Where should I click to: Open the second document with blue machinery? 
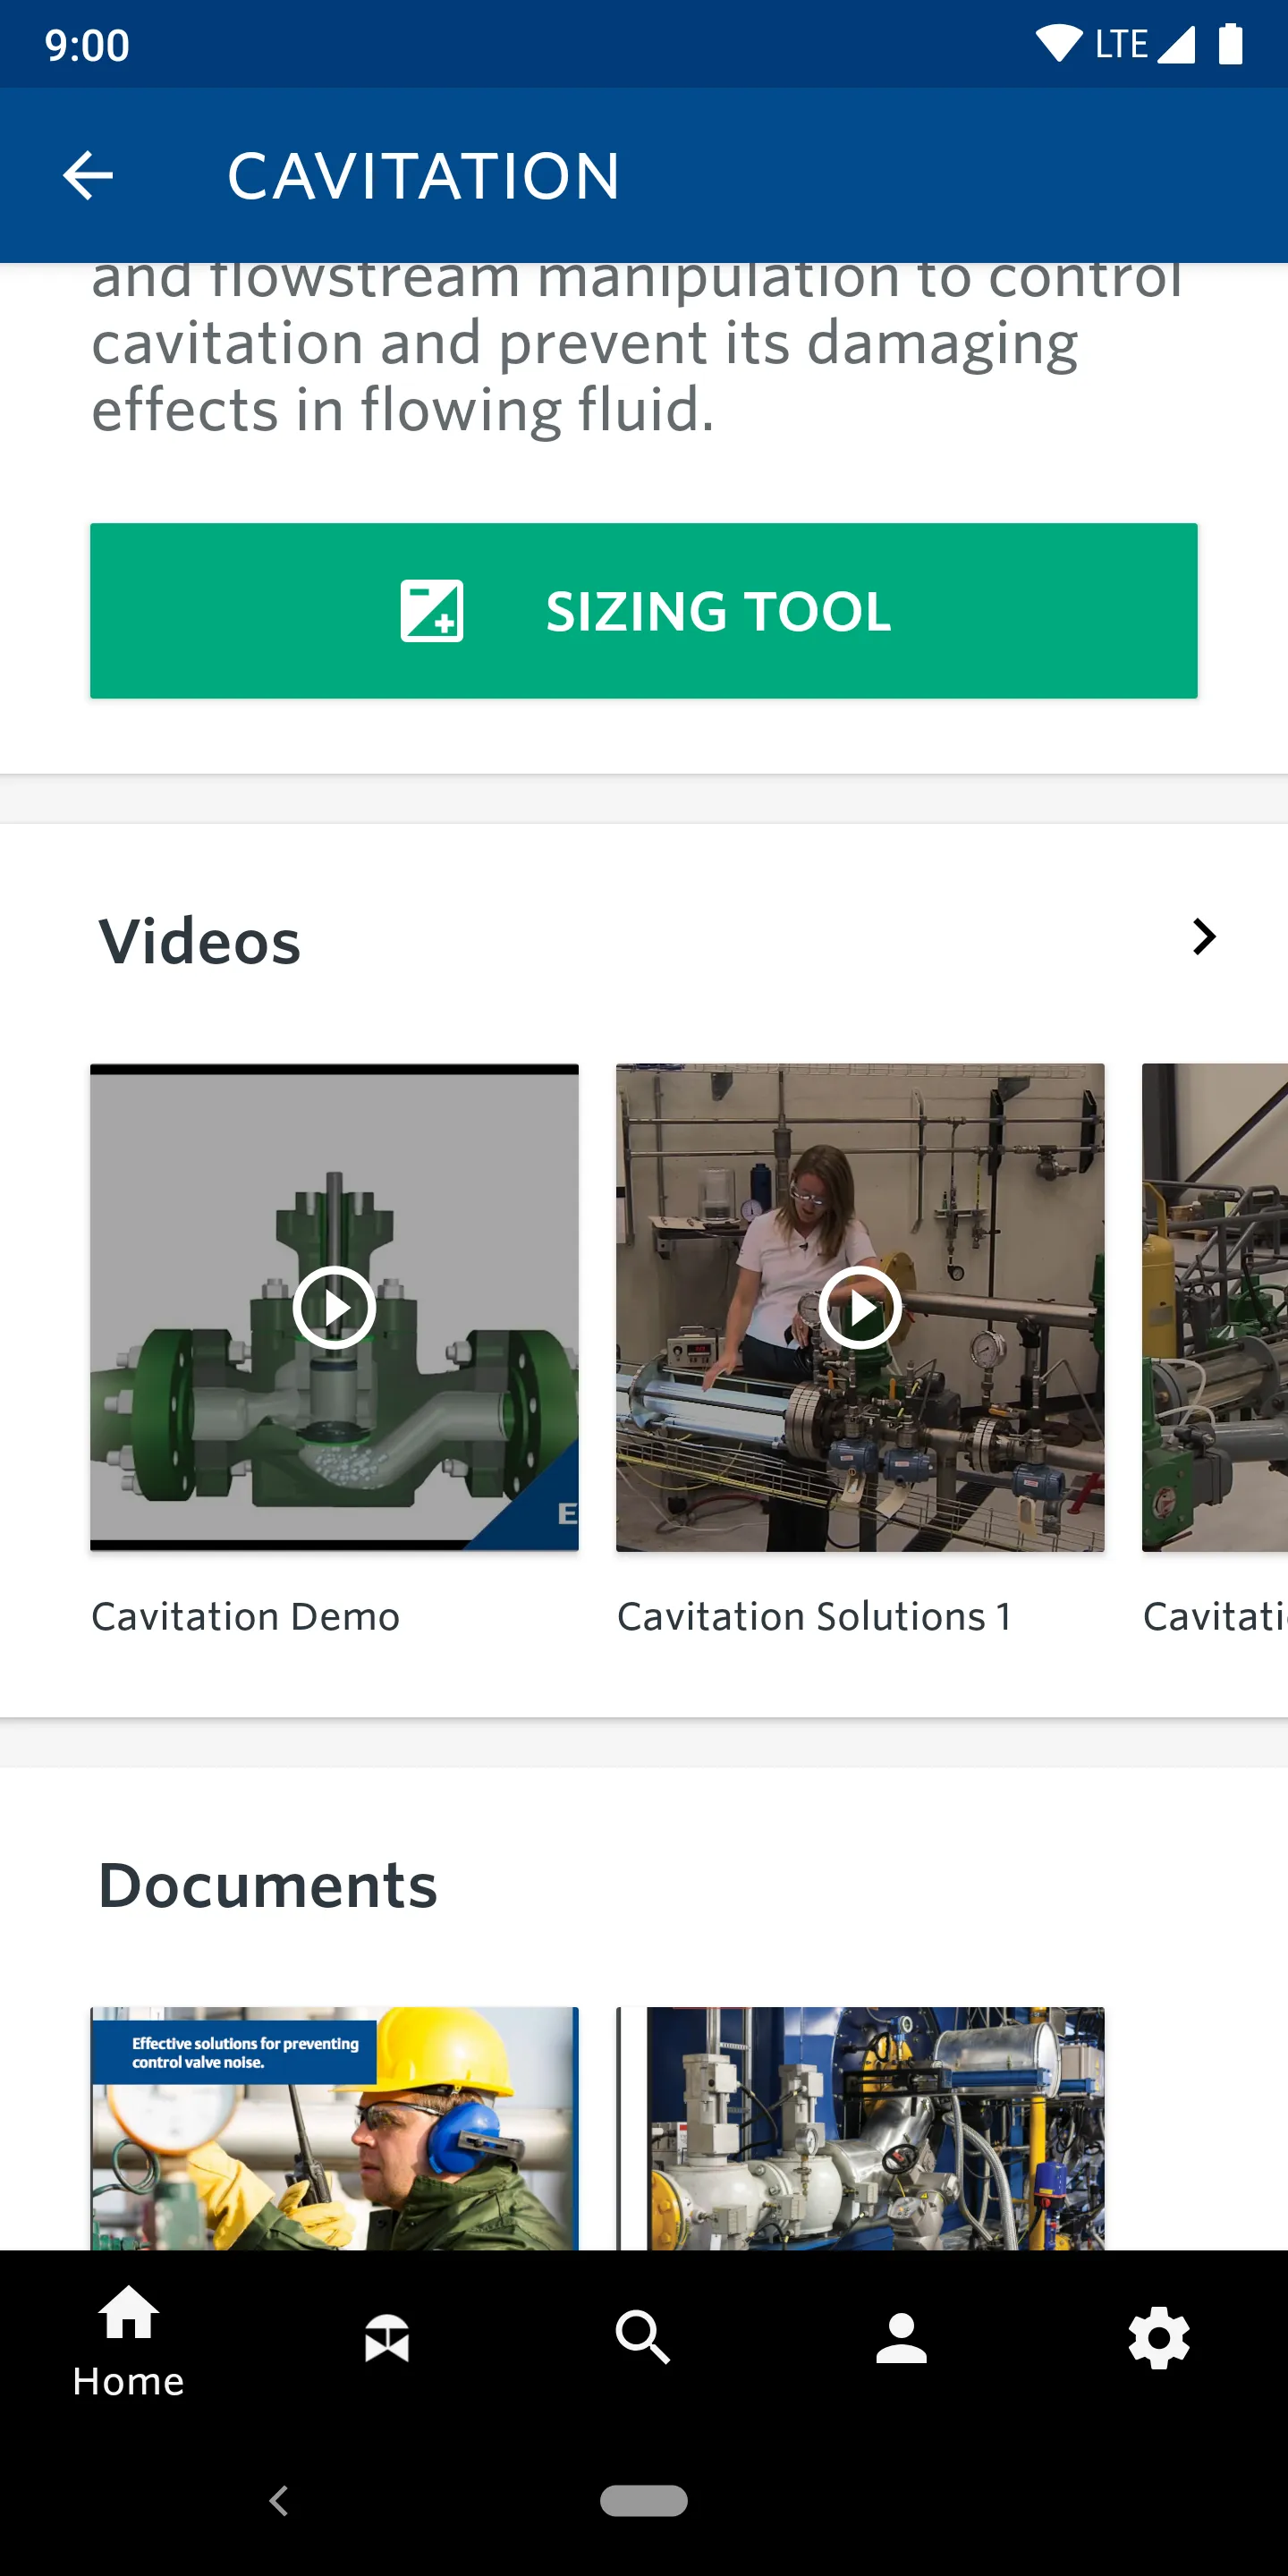(860, 2128)
